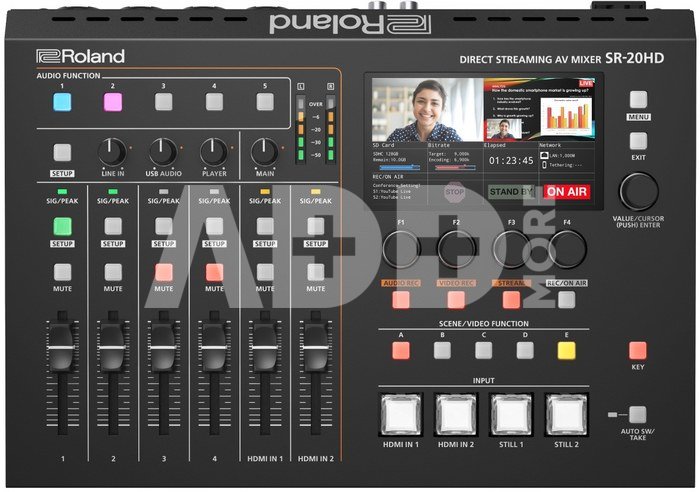Click the channel 2 fader cap
Screen dimensions: 700x492
click(113, 346)
